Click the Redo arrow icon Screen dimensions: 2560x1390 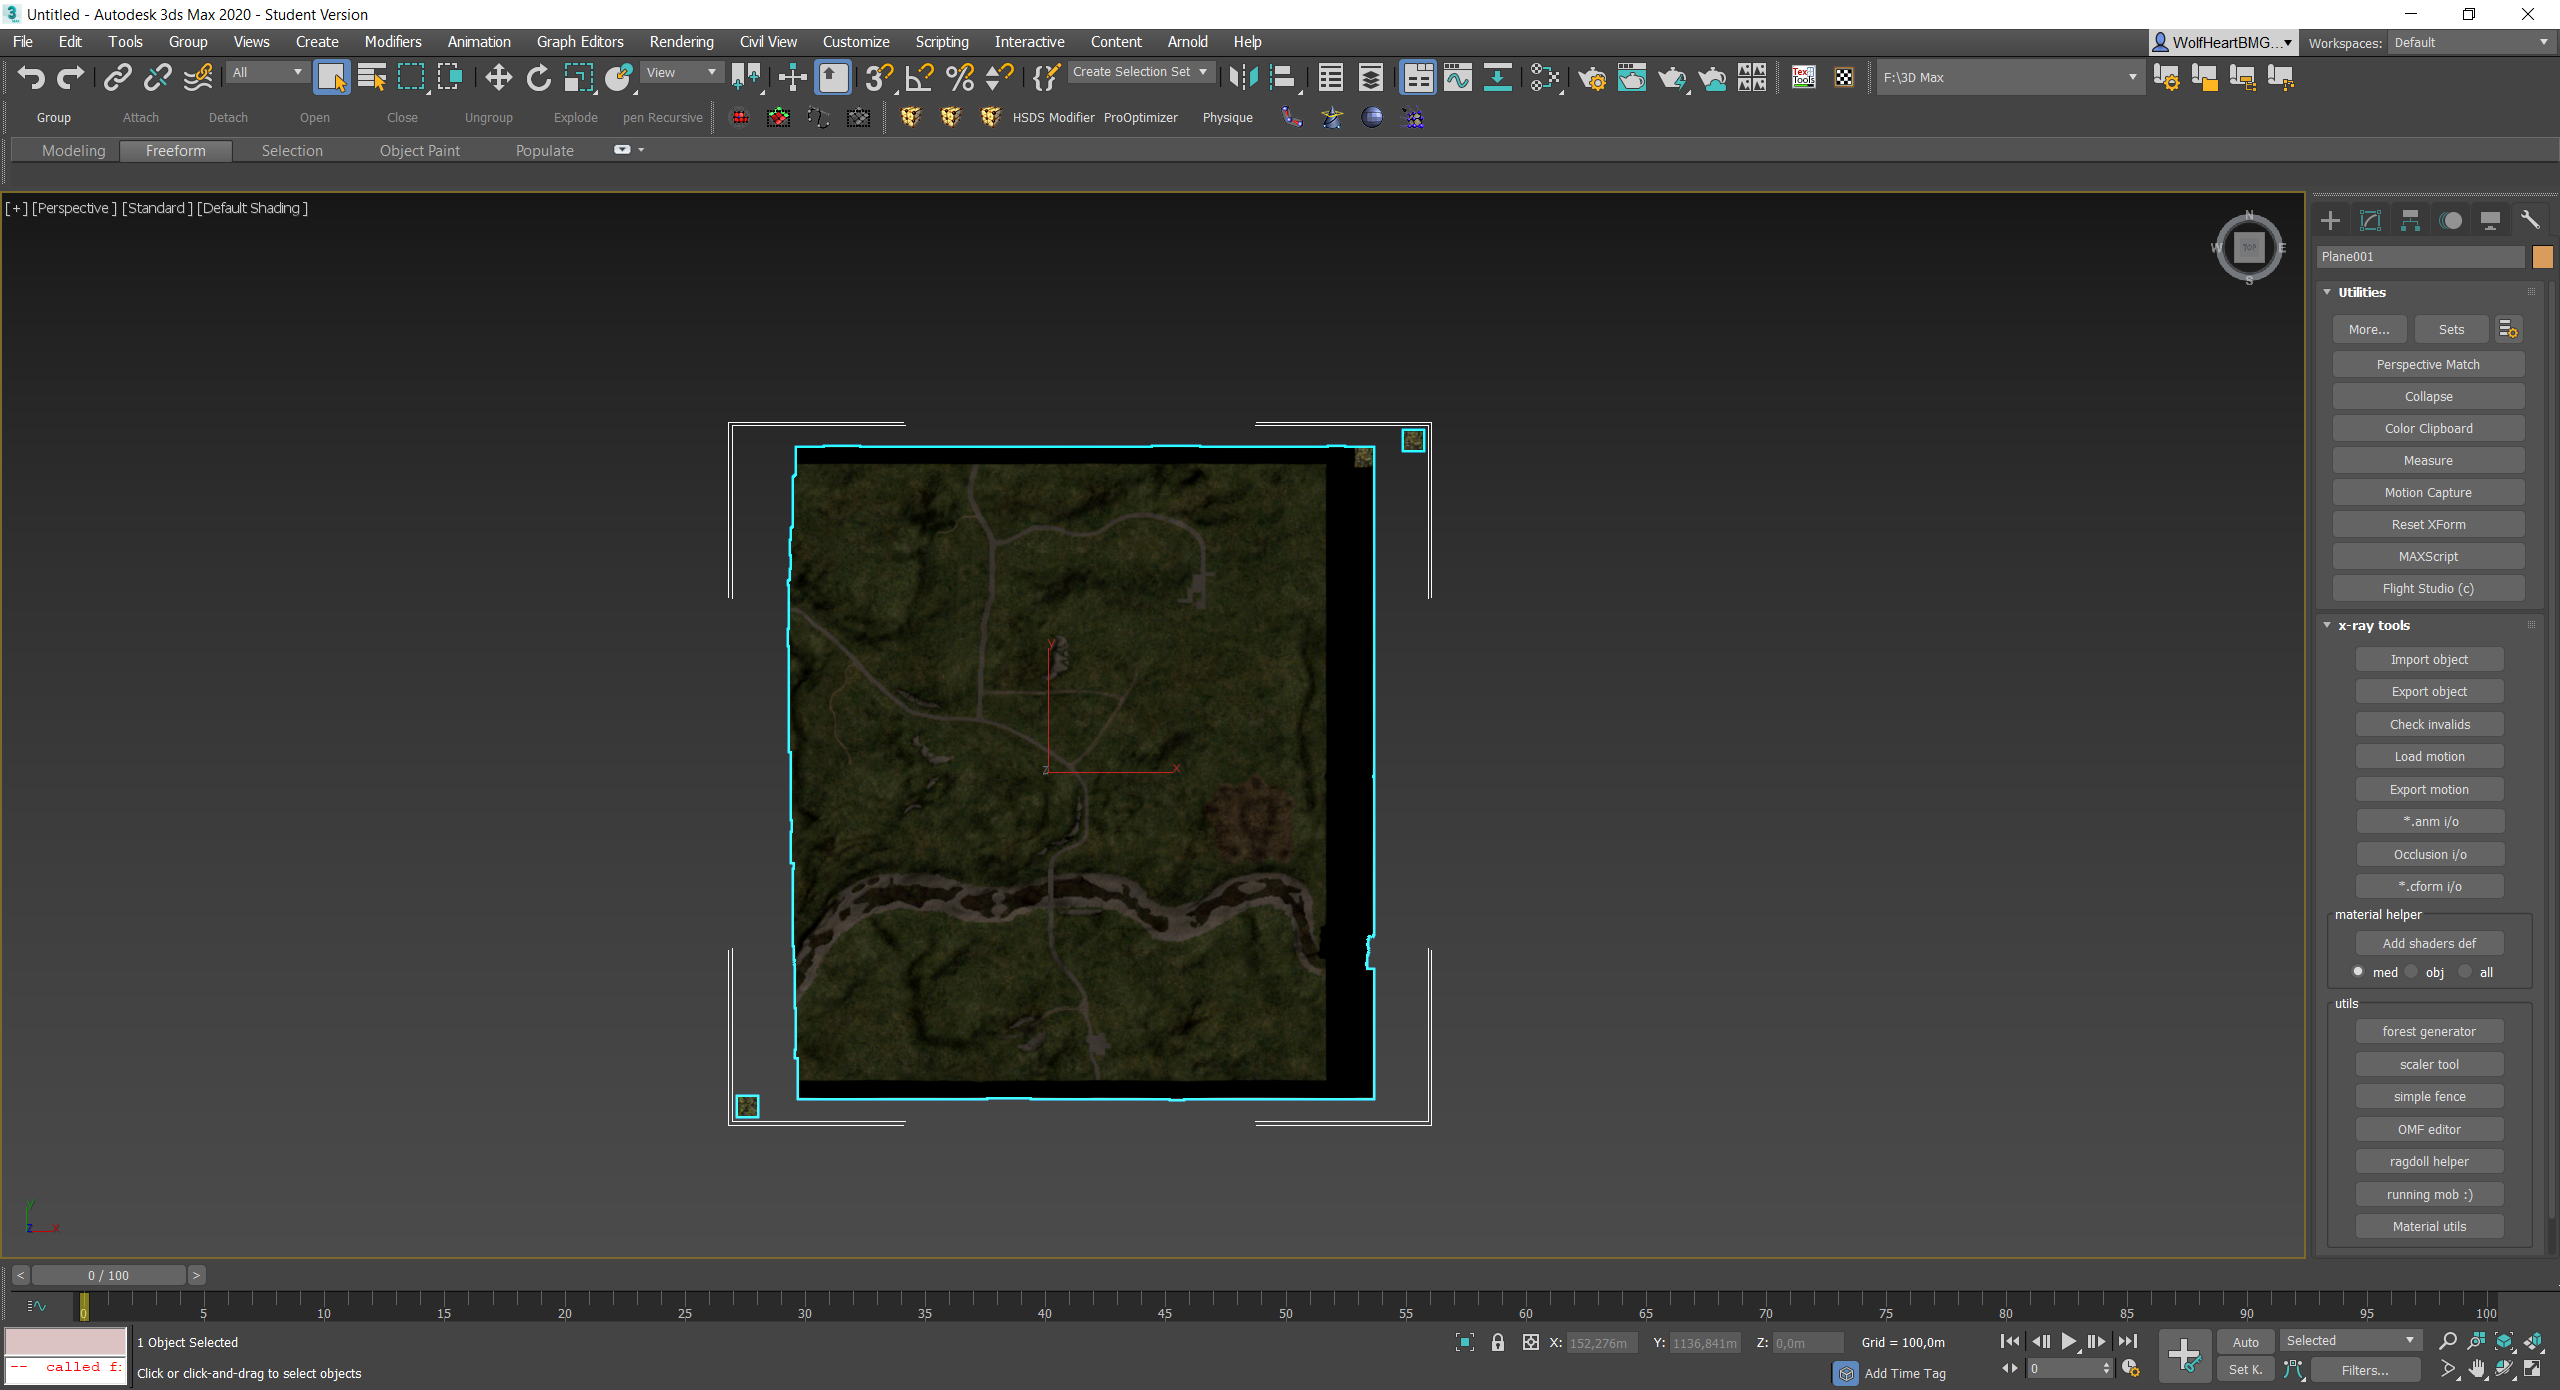point(70,77)
